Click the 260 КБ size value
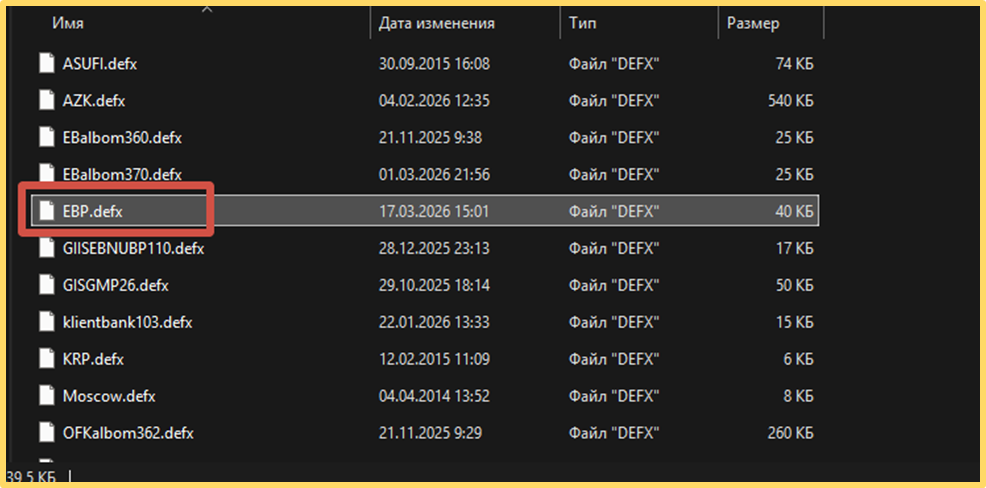The width and height of the screenshot is (986, 488). pyautogui.click(x=790, y=433)
